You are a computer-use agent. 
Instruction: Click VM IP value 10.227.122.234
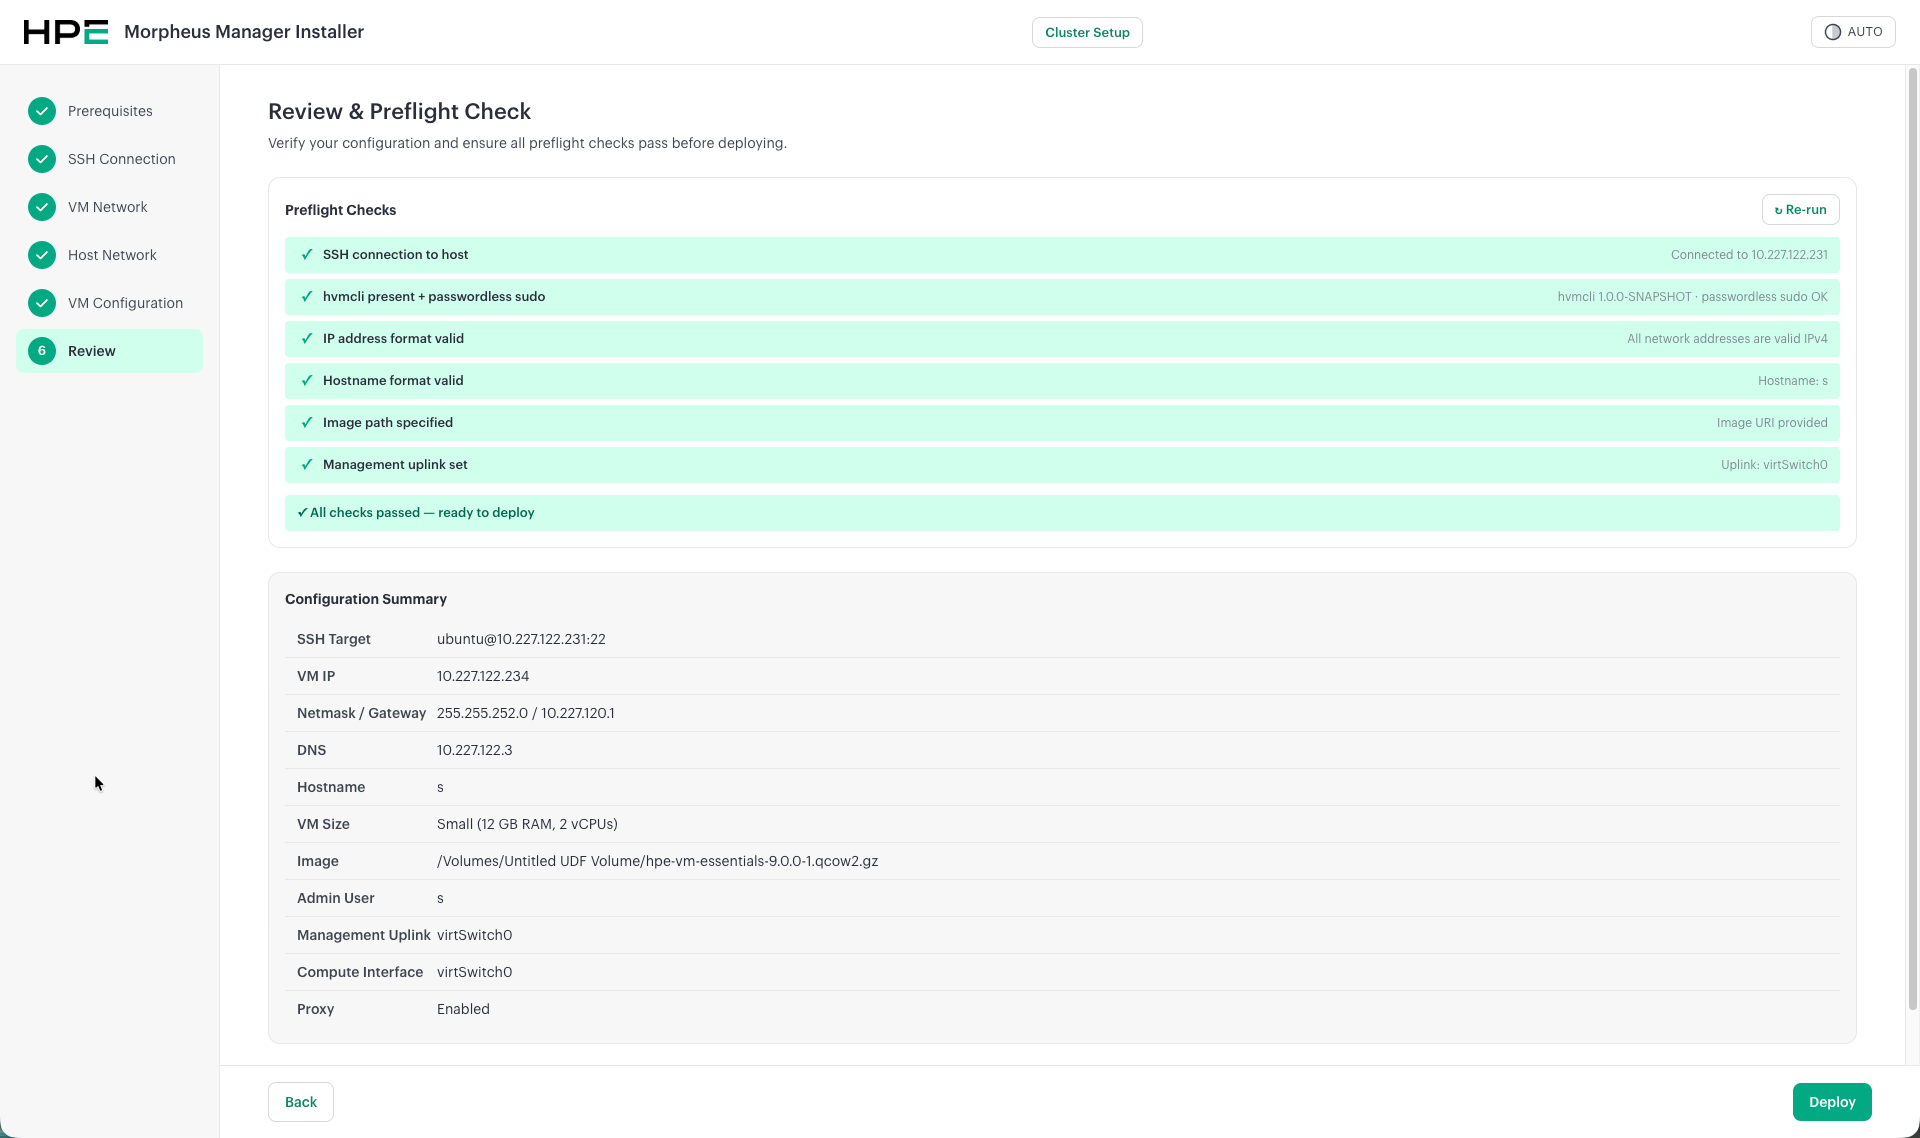coord(483,676)
